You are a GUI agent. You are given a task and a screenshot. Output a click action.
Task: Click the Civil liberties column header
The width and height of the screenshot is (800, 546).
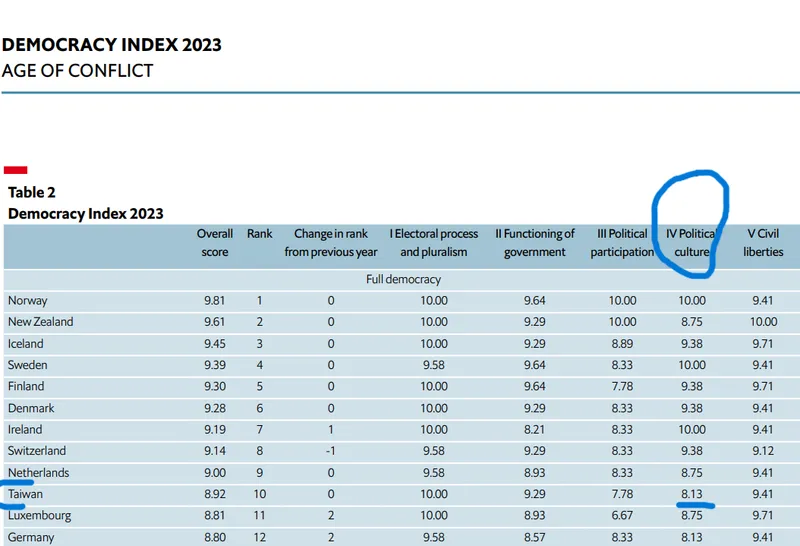(x=763, y=243)
